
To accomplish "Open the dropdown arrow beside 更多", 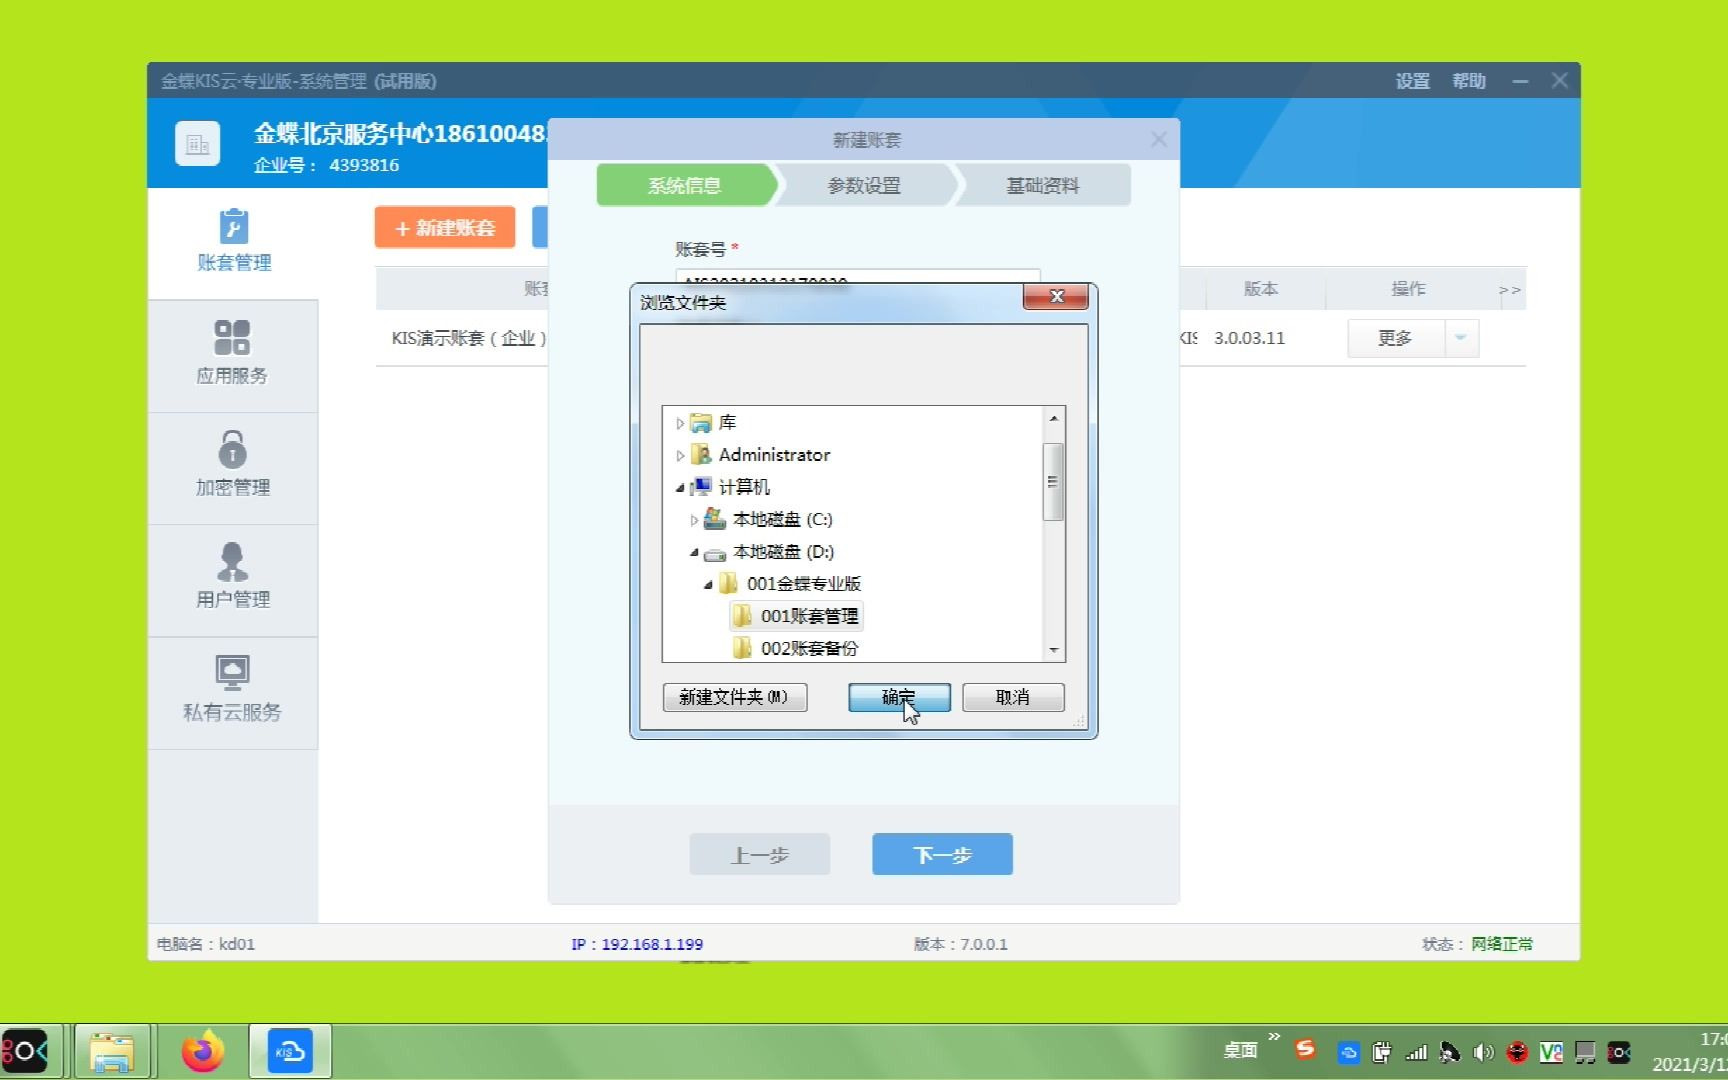I will pos(1460,338).
